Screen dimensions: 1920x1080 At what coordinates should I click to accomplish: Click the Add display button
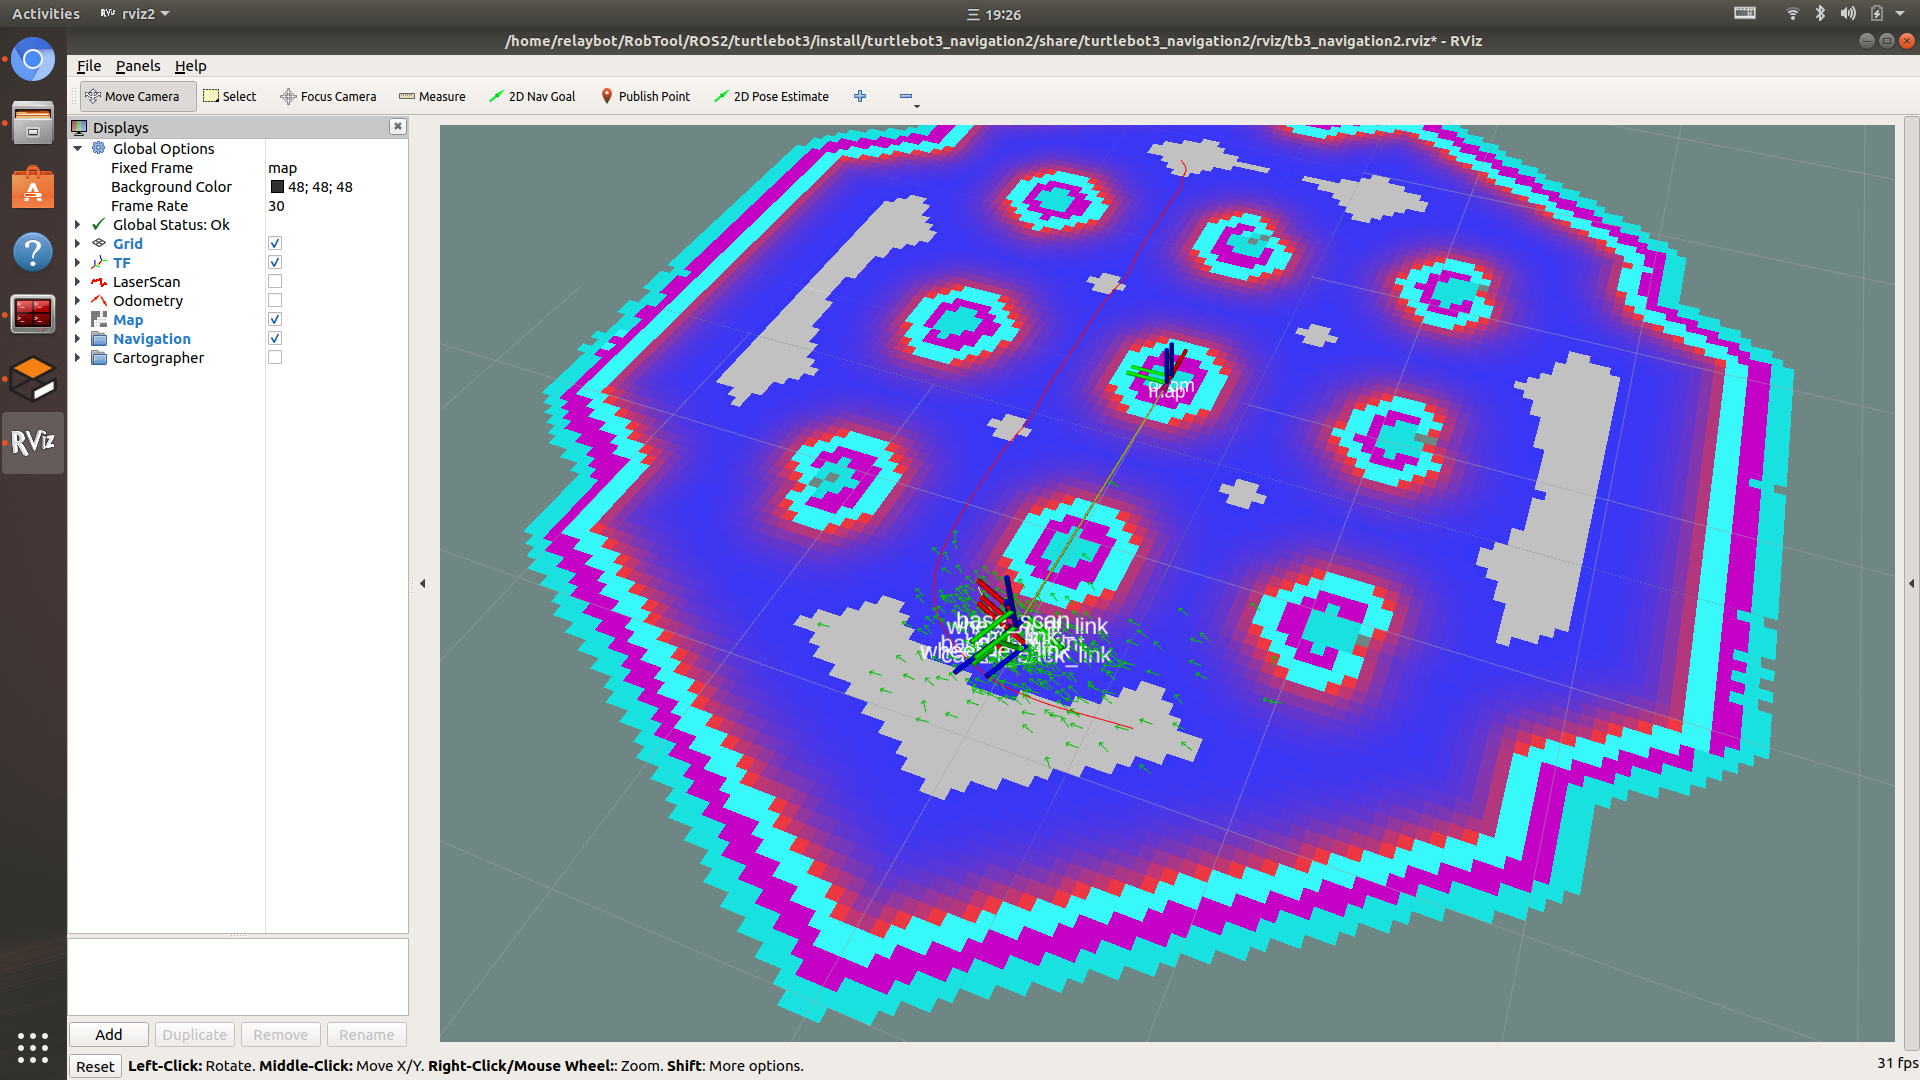[109, 1034]
